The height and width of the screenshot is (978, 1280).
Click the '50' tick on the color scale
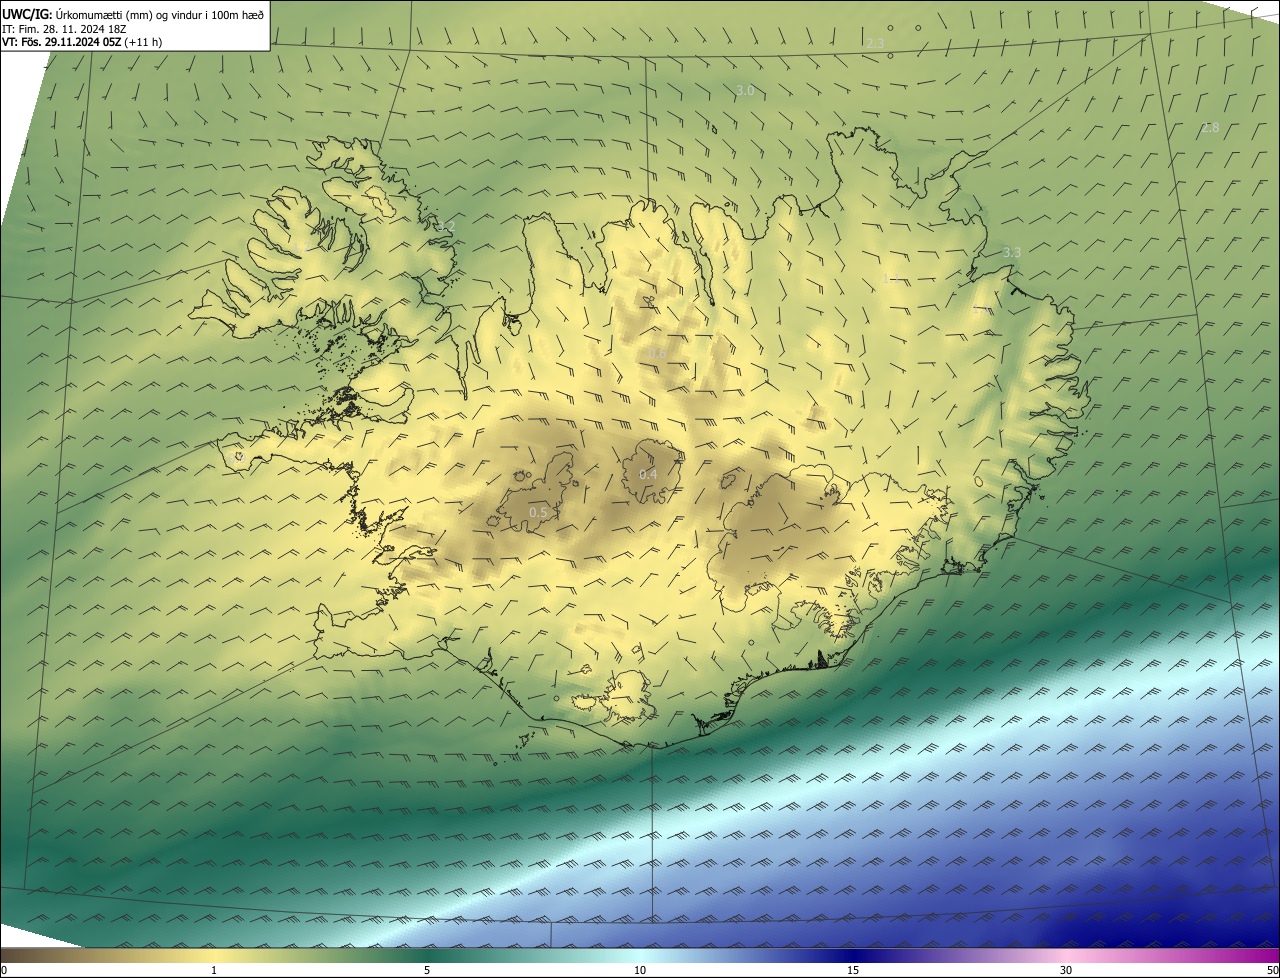(x=1272, y=970)
